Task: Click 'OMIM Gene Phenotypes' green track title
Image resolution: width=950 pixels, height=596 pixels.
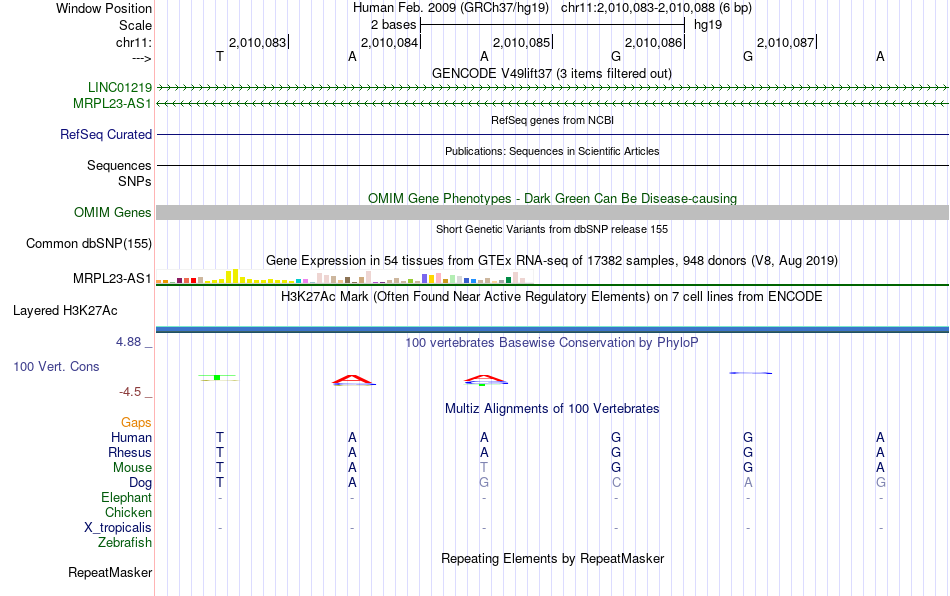Action: pos(553,199)
